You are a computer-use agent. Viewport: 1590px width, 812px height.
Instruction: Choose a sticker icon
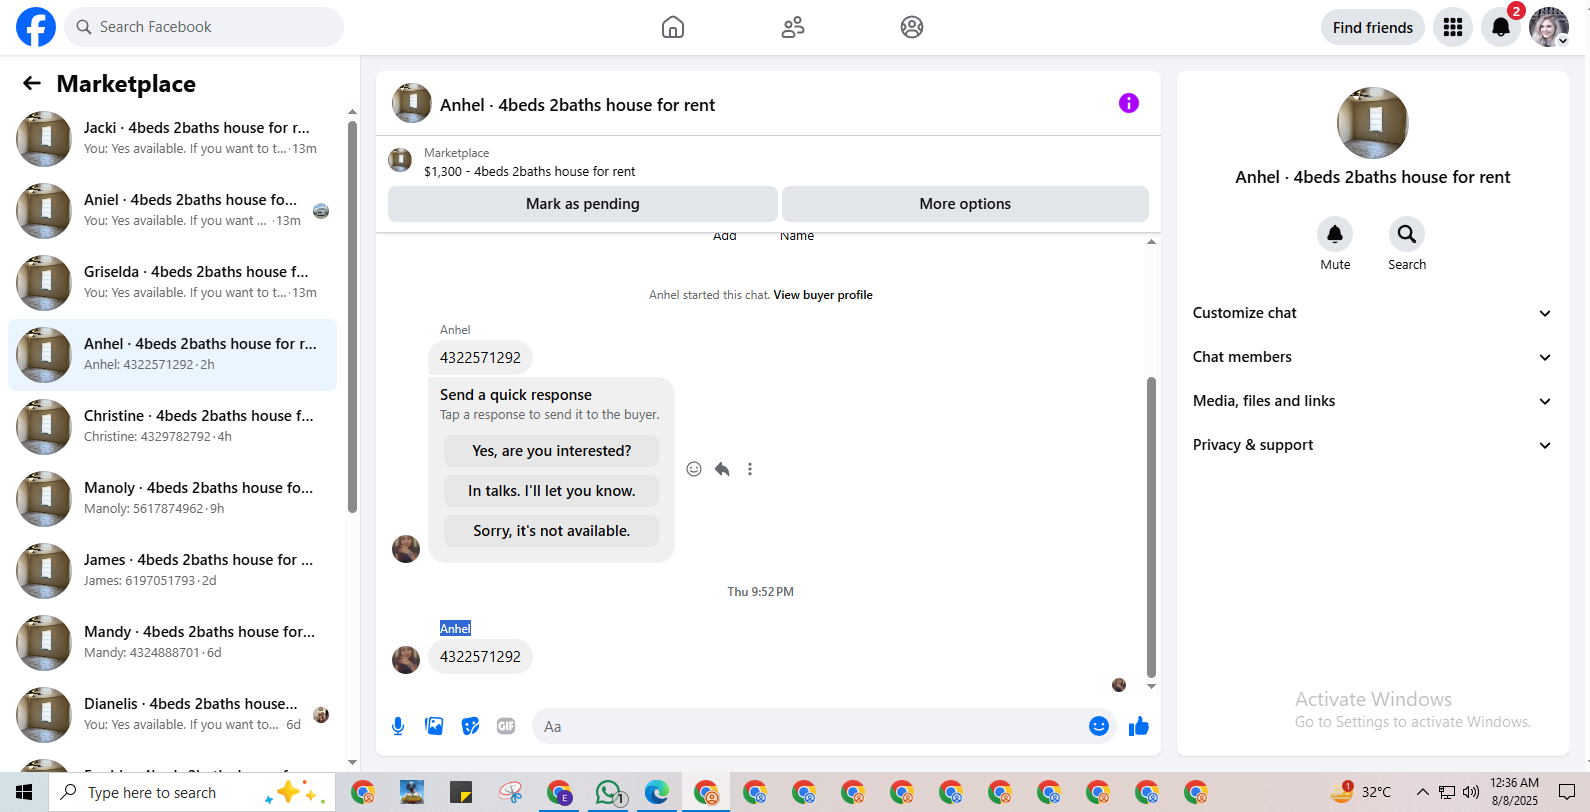click(x=470, y=726)
